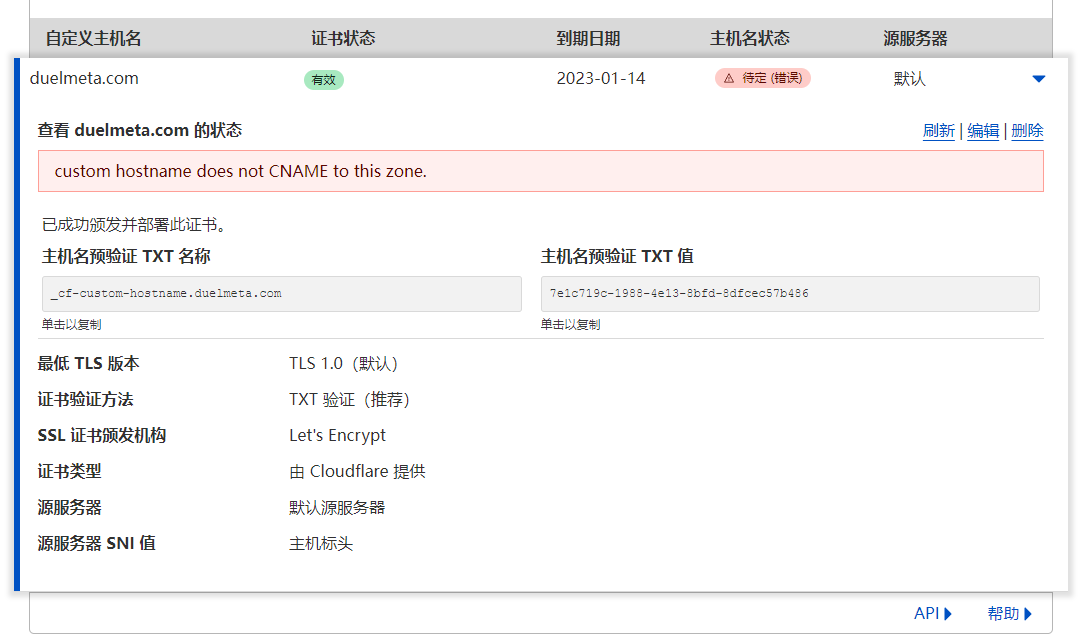Open the API link at the bottom

[x=933, y=614]
